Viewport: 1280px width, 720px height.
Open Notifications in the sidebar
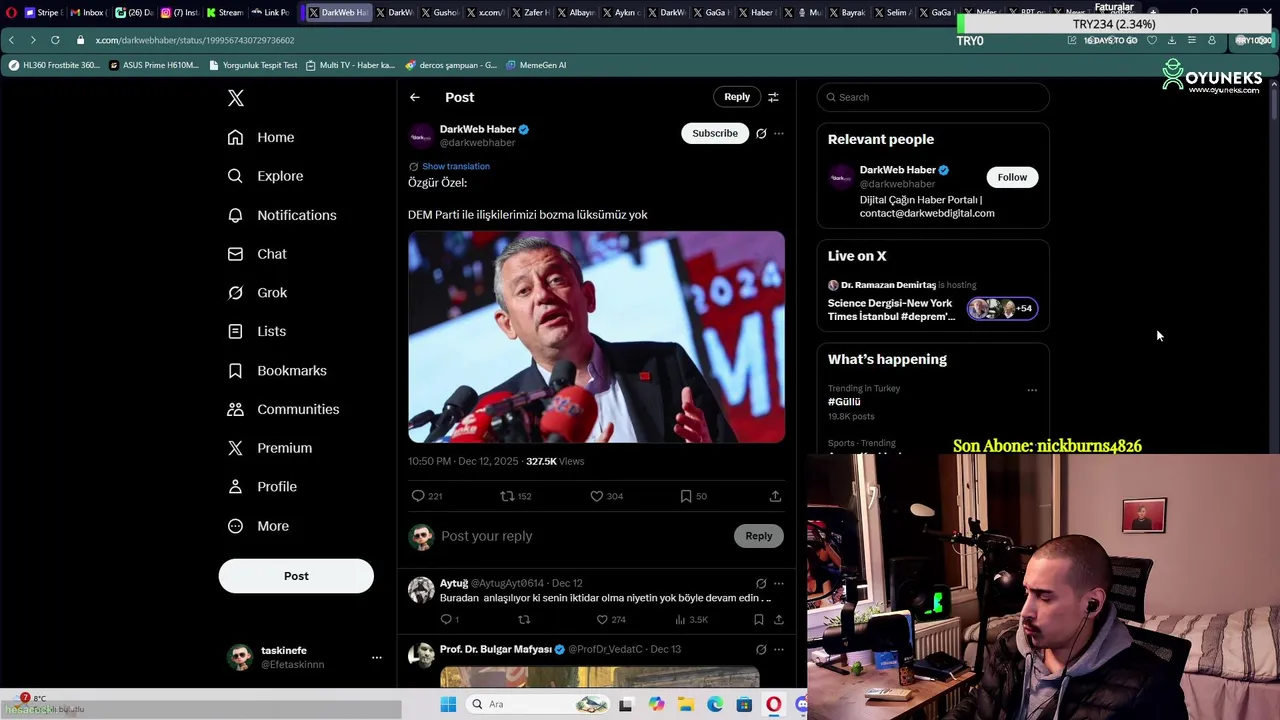[x=282, y=215]
